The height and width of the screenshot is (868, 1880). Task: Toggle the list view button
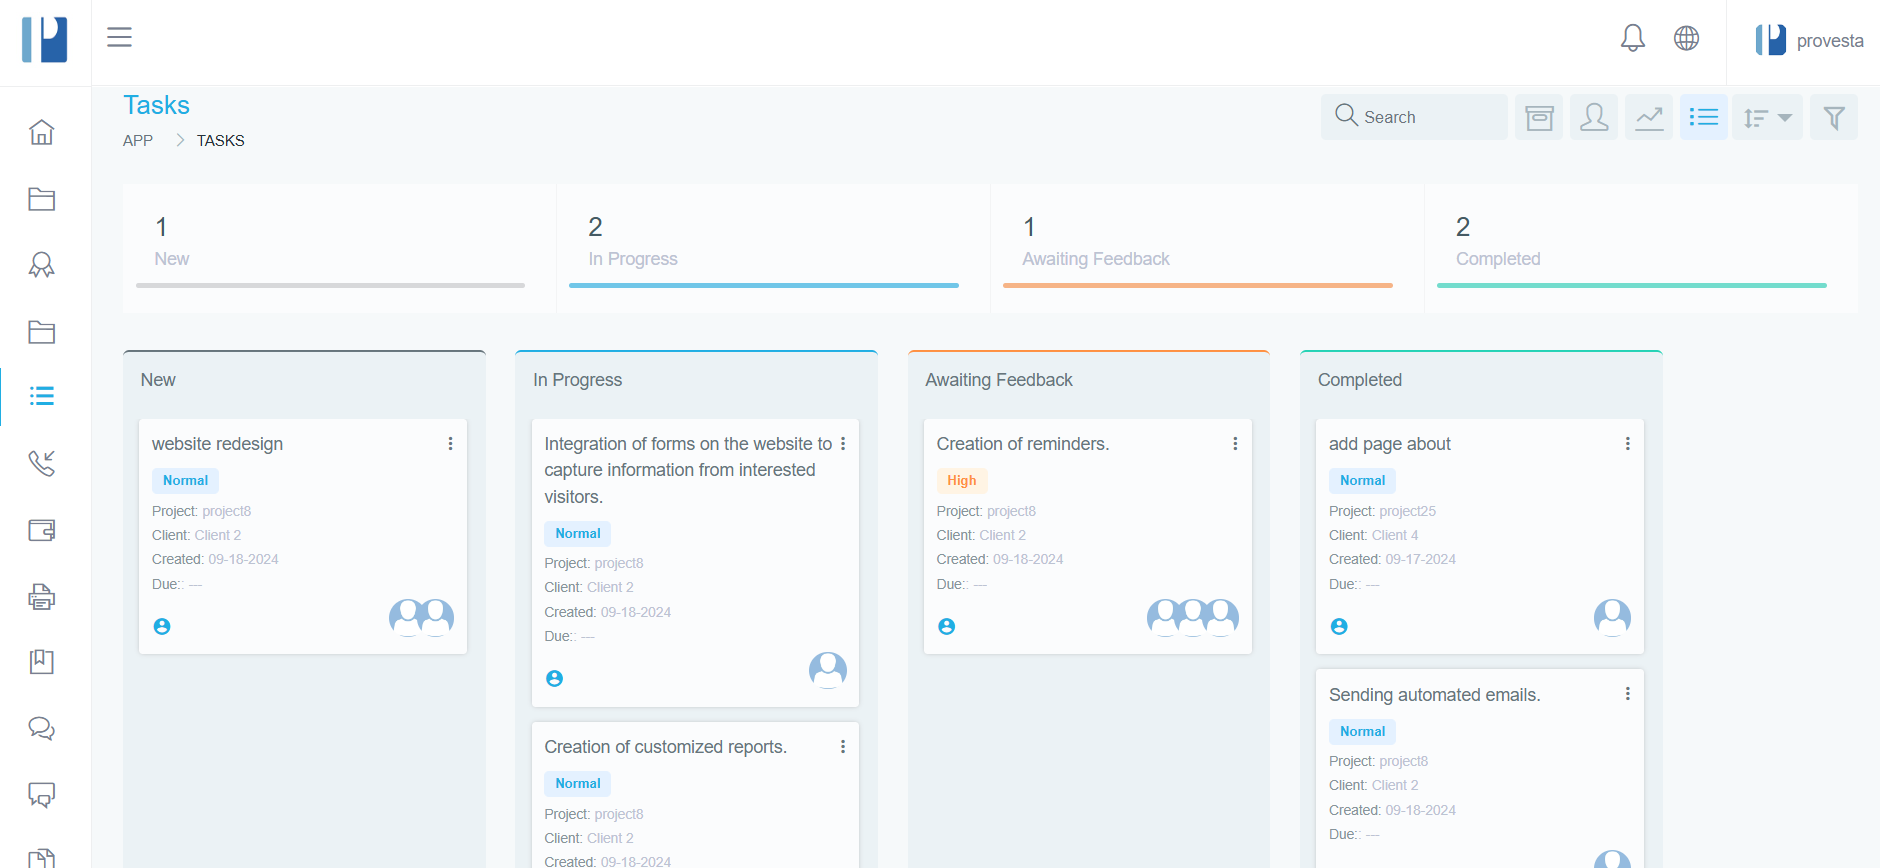click(x=1703, y=118)
